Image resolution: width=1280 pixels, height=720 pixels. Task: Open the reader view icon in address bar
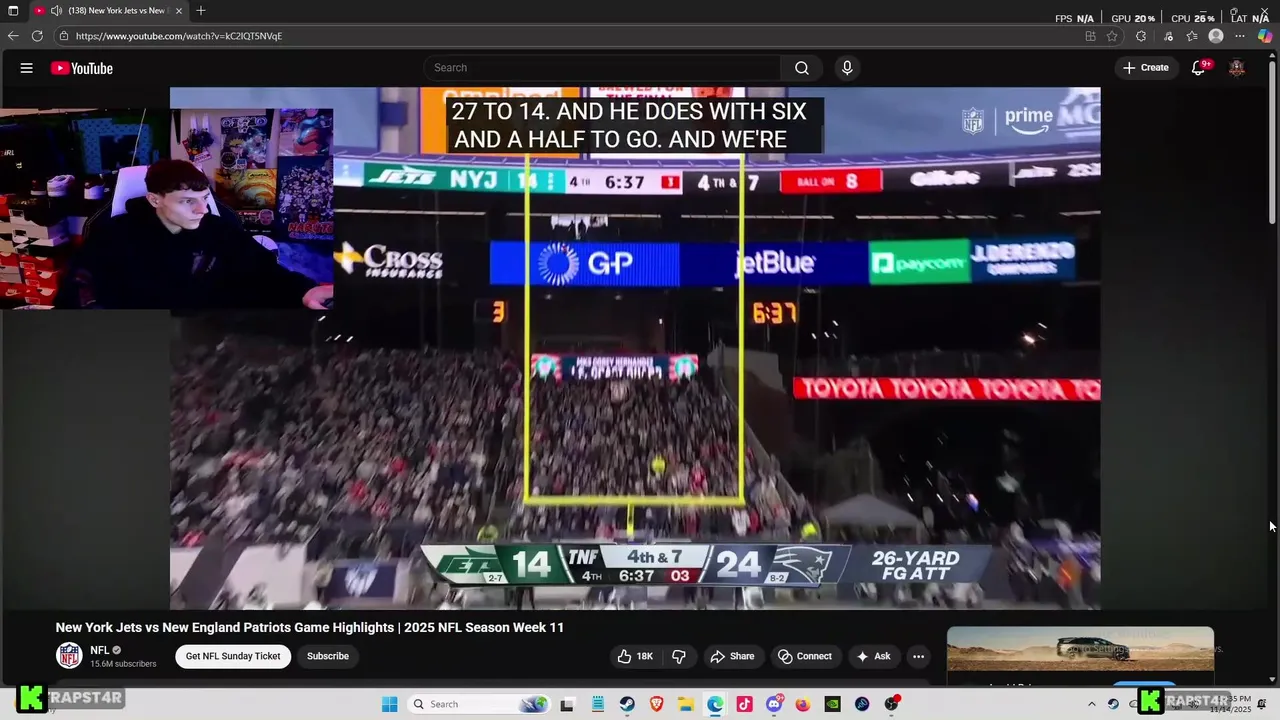coord(1090,36)
